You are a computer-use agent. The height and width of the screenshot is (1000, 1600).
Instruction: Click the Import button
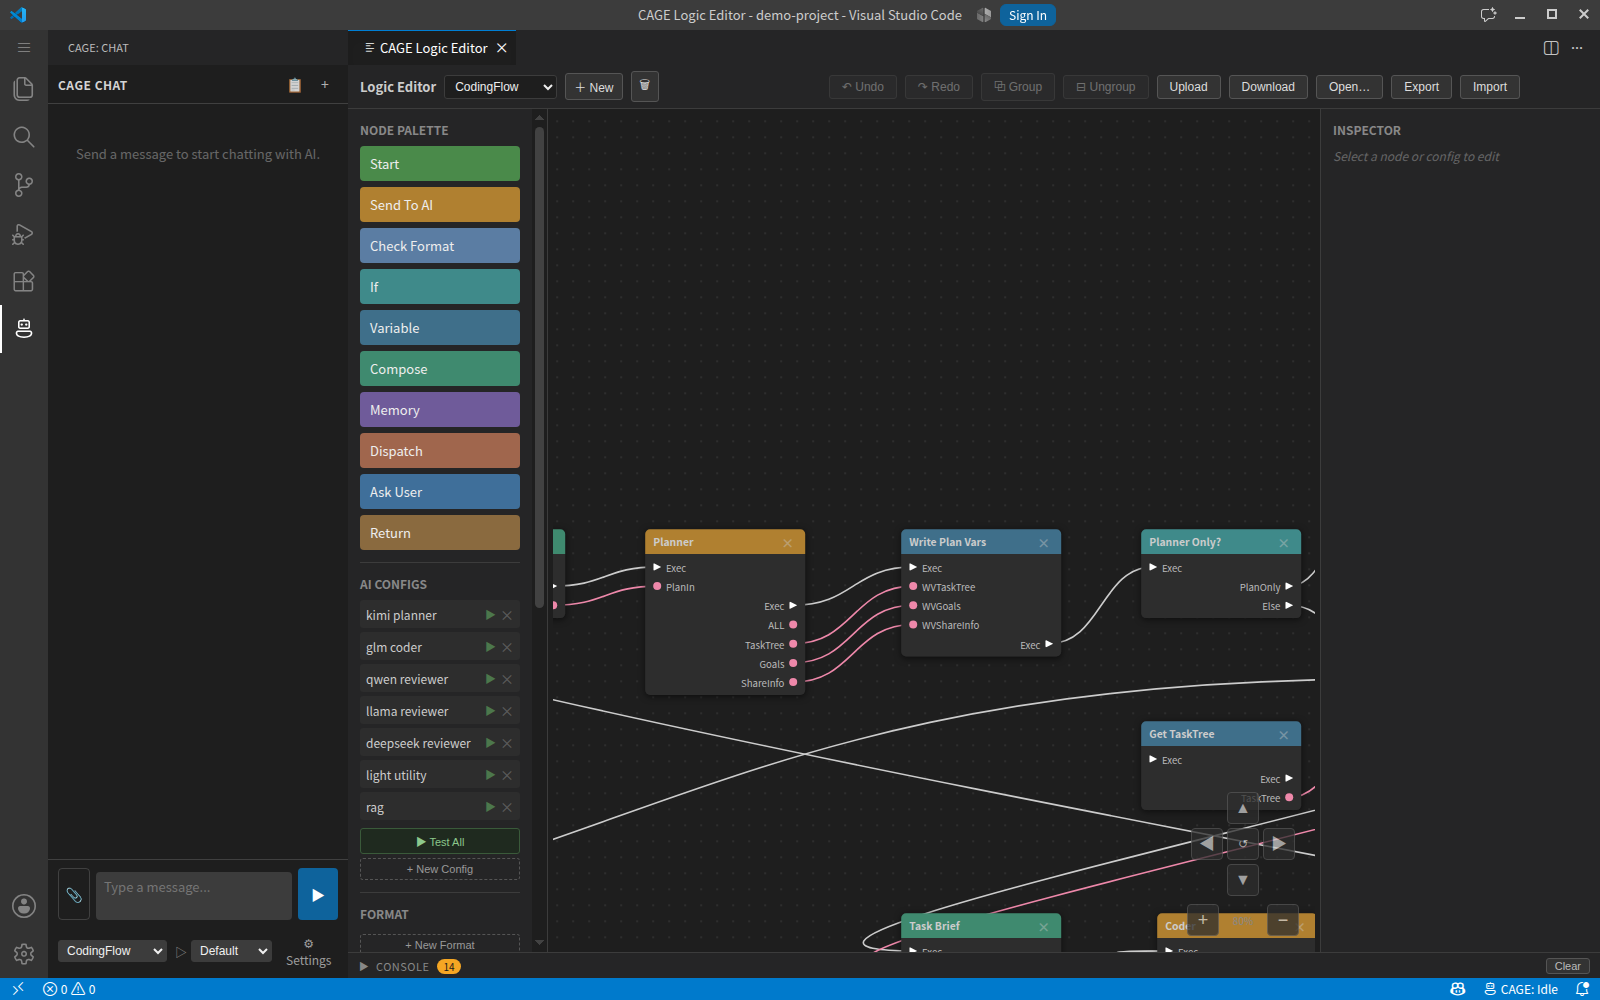tap(1490, 87)
